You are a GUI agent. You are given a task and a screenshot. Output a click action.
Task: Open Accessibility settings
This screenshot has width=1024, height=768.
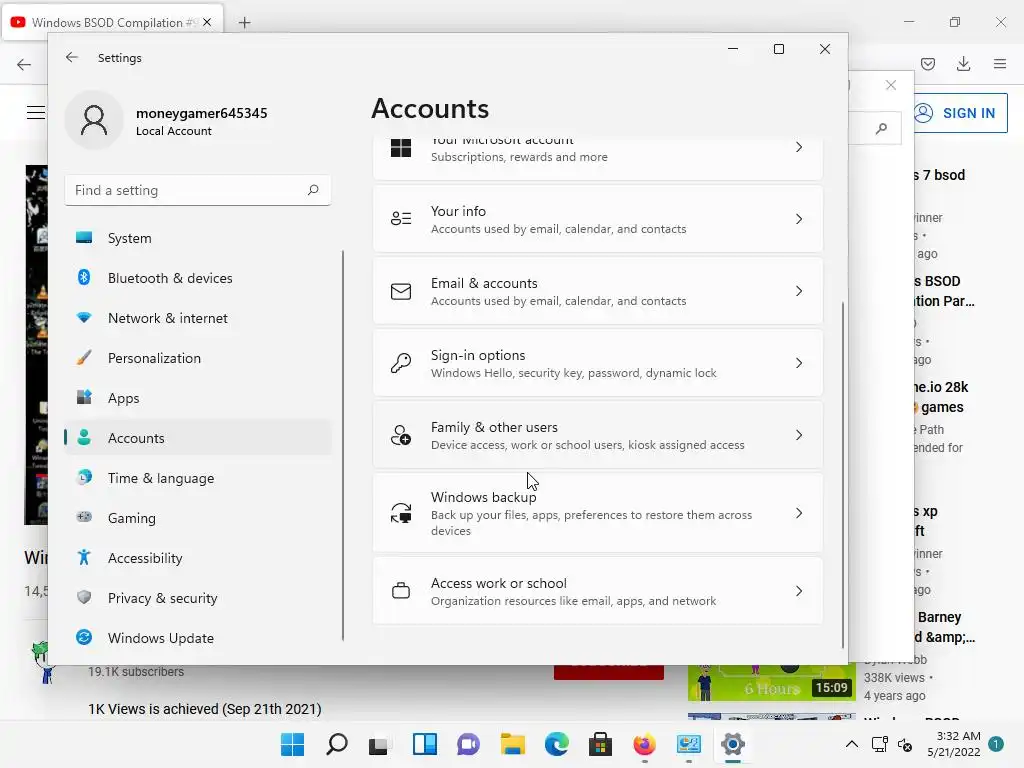[198, 558]
